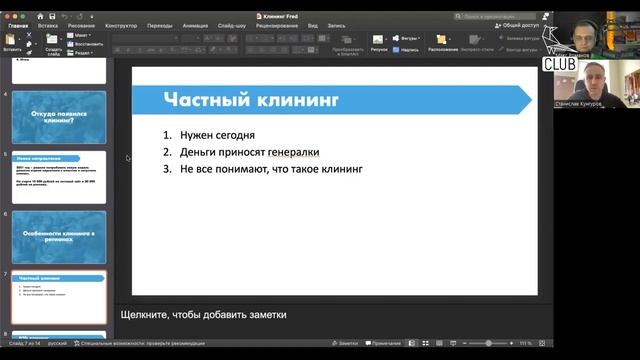This screenshot has height=360, width=640.
Task: Click the feedback icon beside the search field
Action: point(546,16)
